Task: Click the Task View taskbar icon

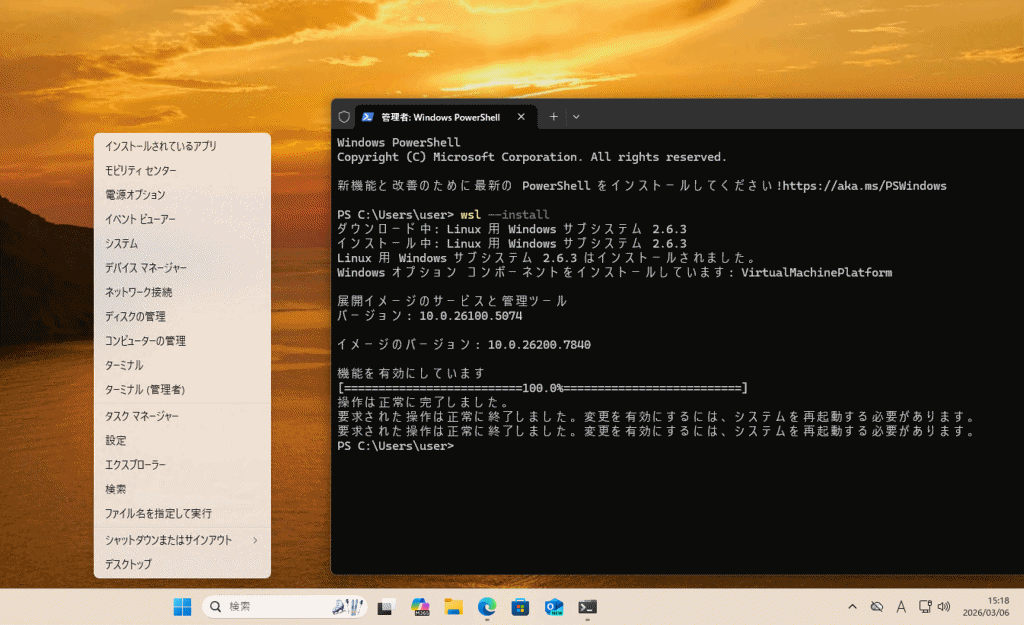Action: point(385,606)
